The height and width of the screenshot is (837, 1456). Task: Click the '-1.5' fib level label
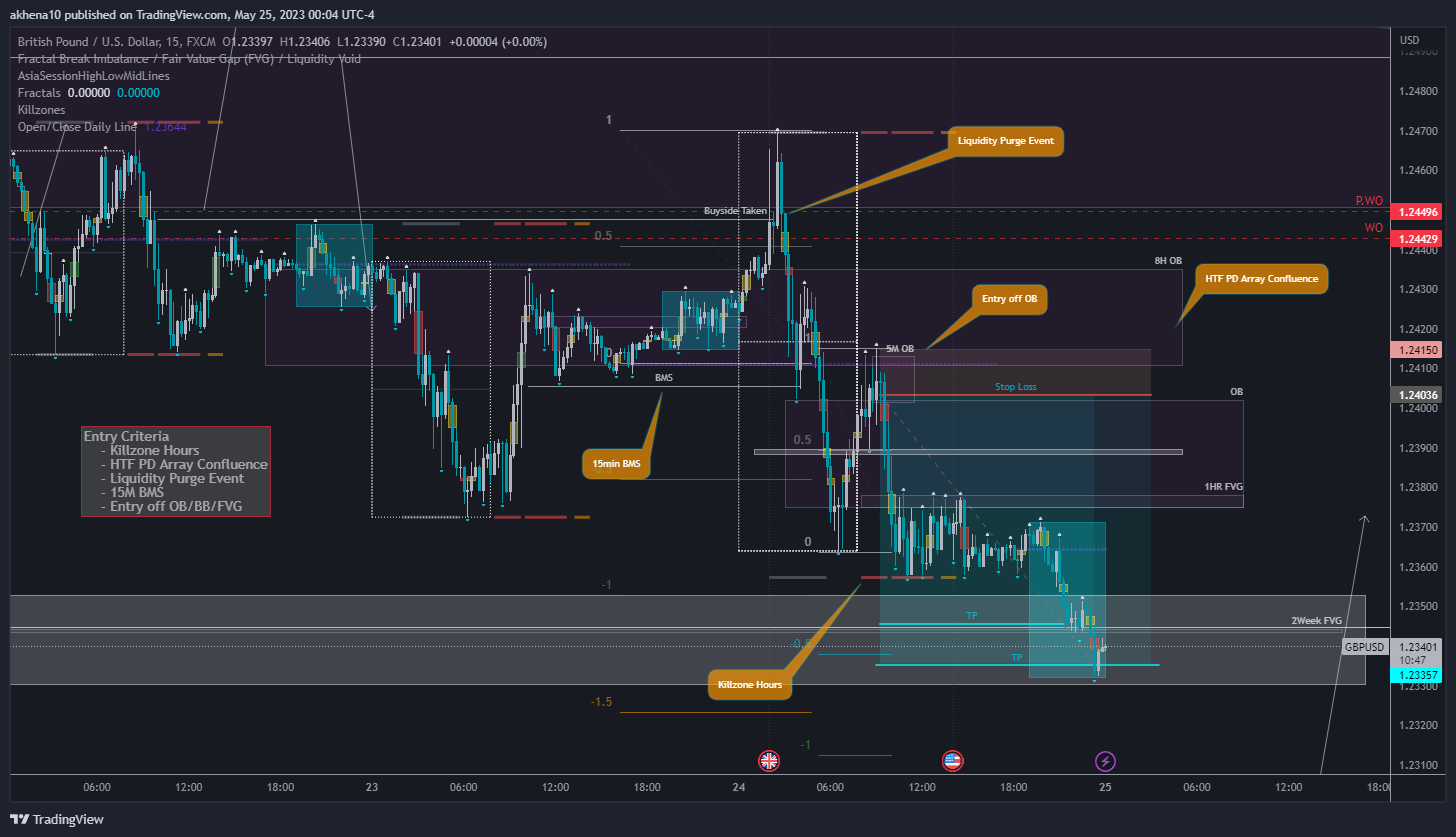click(x=601, y=702)
